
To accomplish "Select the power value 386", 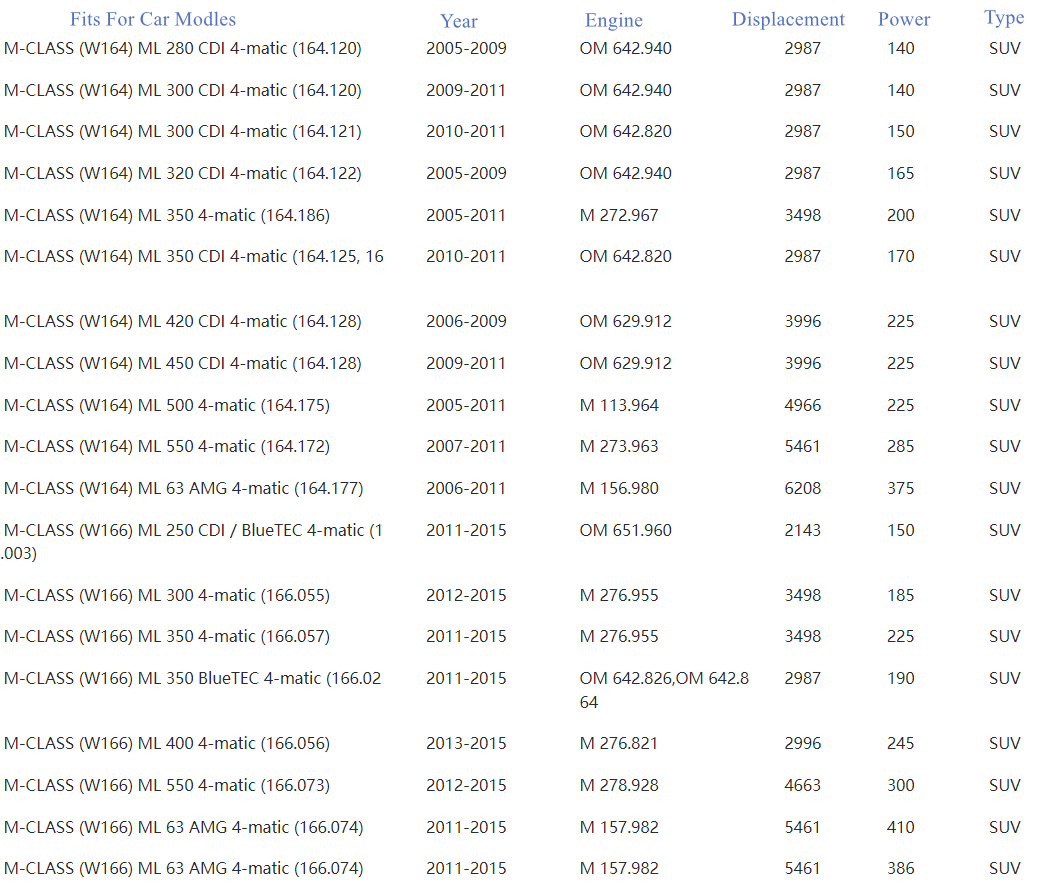I will (x=901, y=868).
